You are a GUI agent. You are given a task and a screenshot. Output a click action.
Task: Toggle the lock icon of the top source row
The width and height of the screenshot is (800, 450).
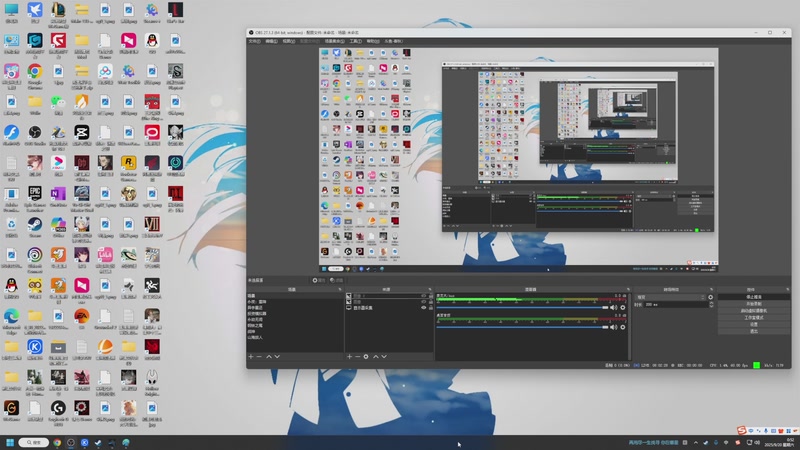click(431, 296)
